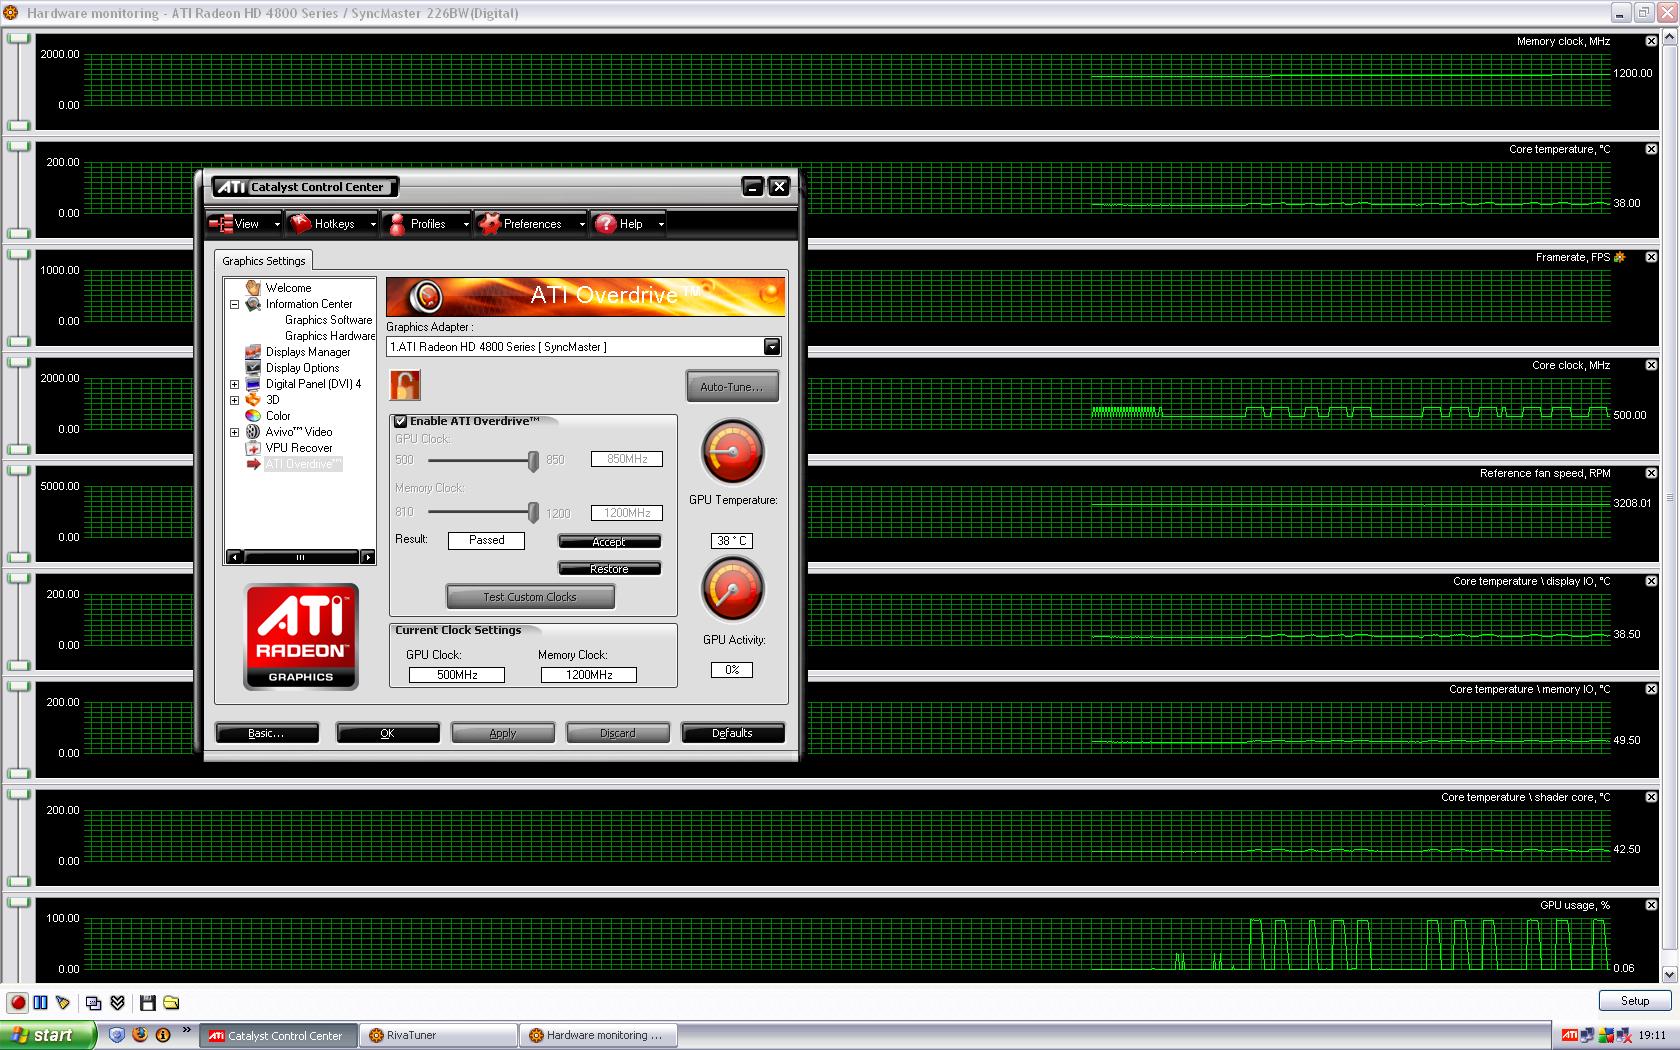Select Graphics Hardware tree item

tap(330, 336)
